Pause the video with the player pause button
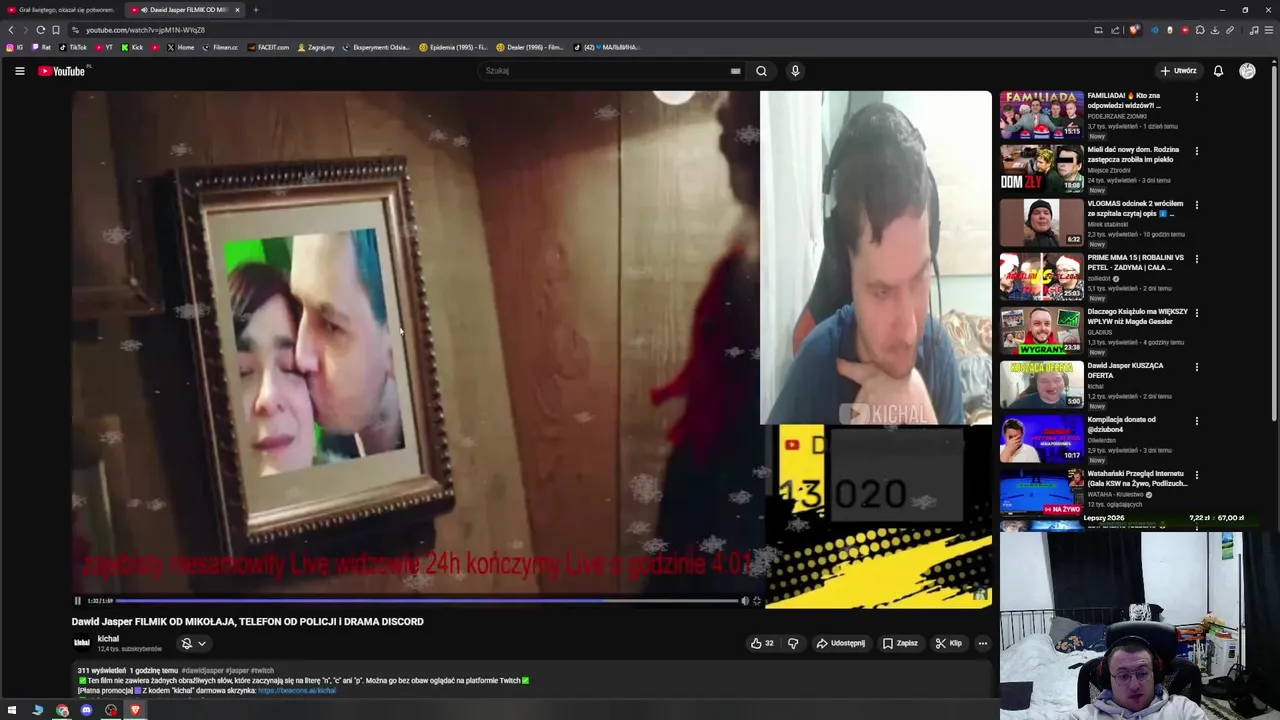Screen dimensions: 1280x720 point(78,601)
